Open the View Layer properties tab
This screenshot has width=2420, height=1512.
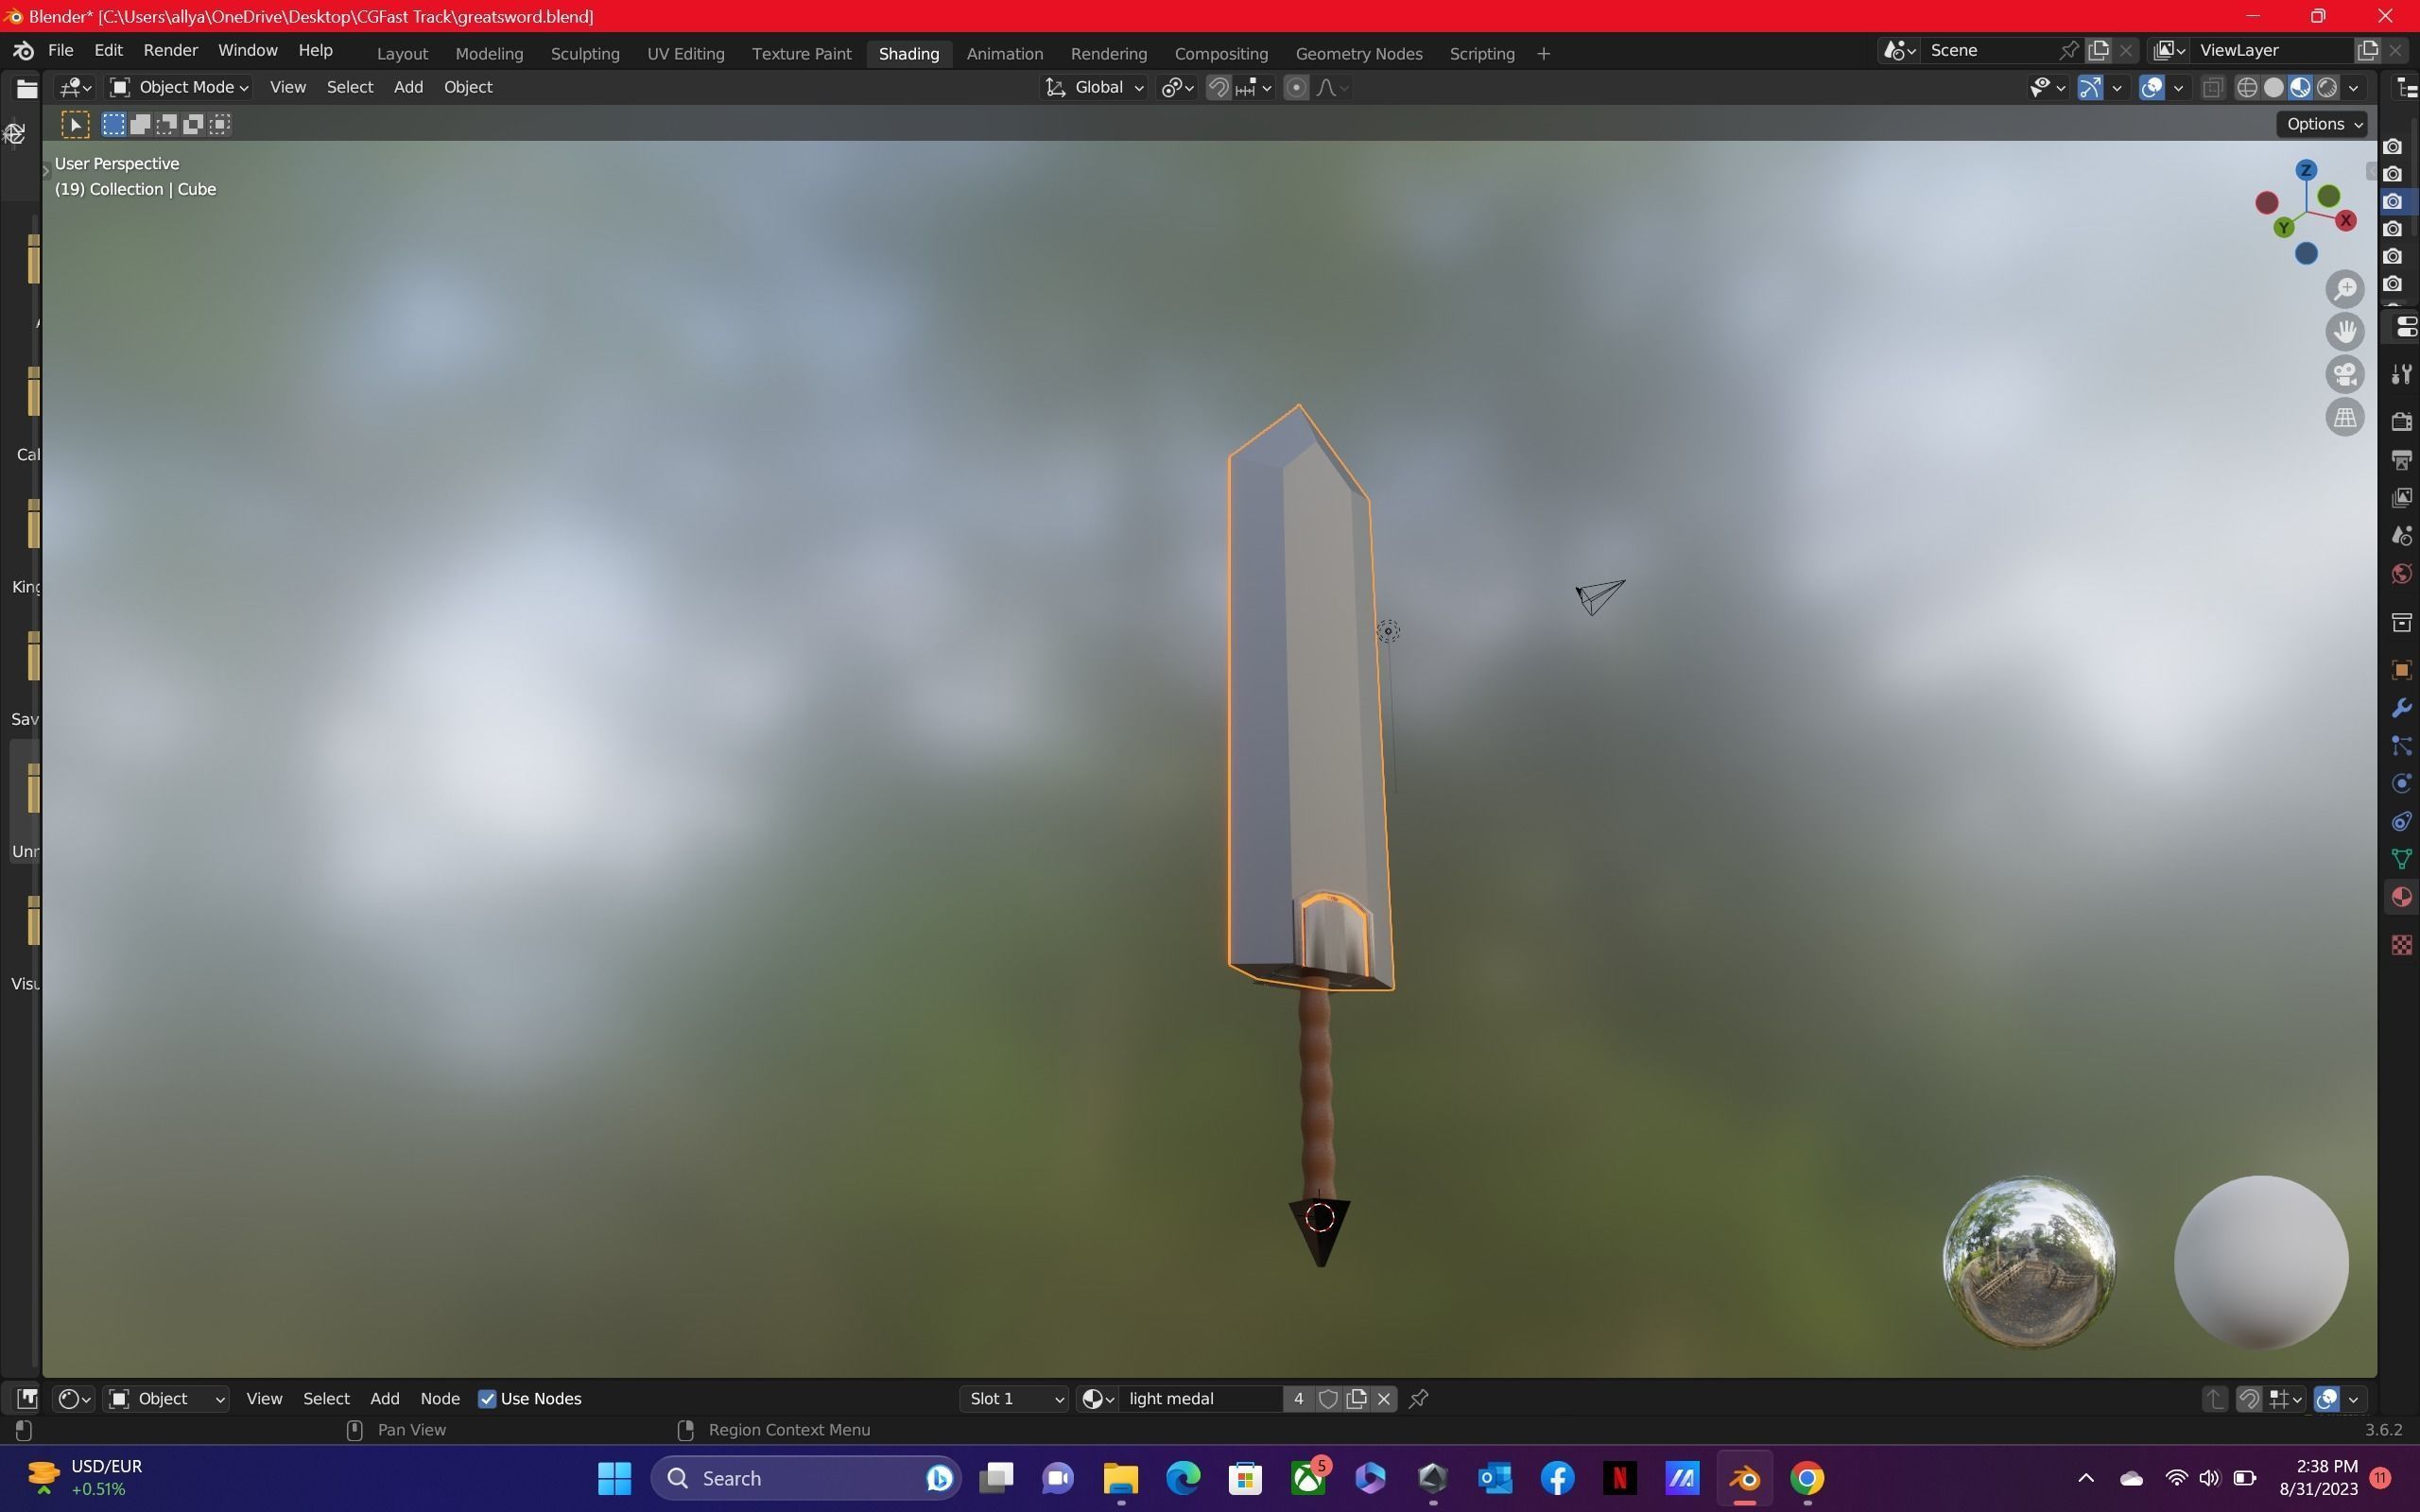coord(2401,497)
